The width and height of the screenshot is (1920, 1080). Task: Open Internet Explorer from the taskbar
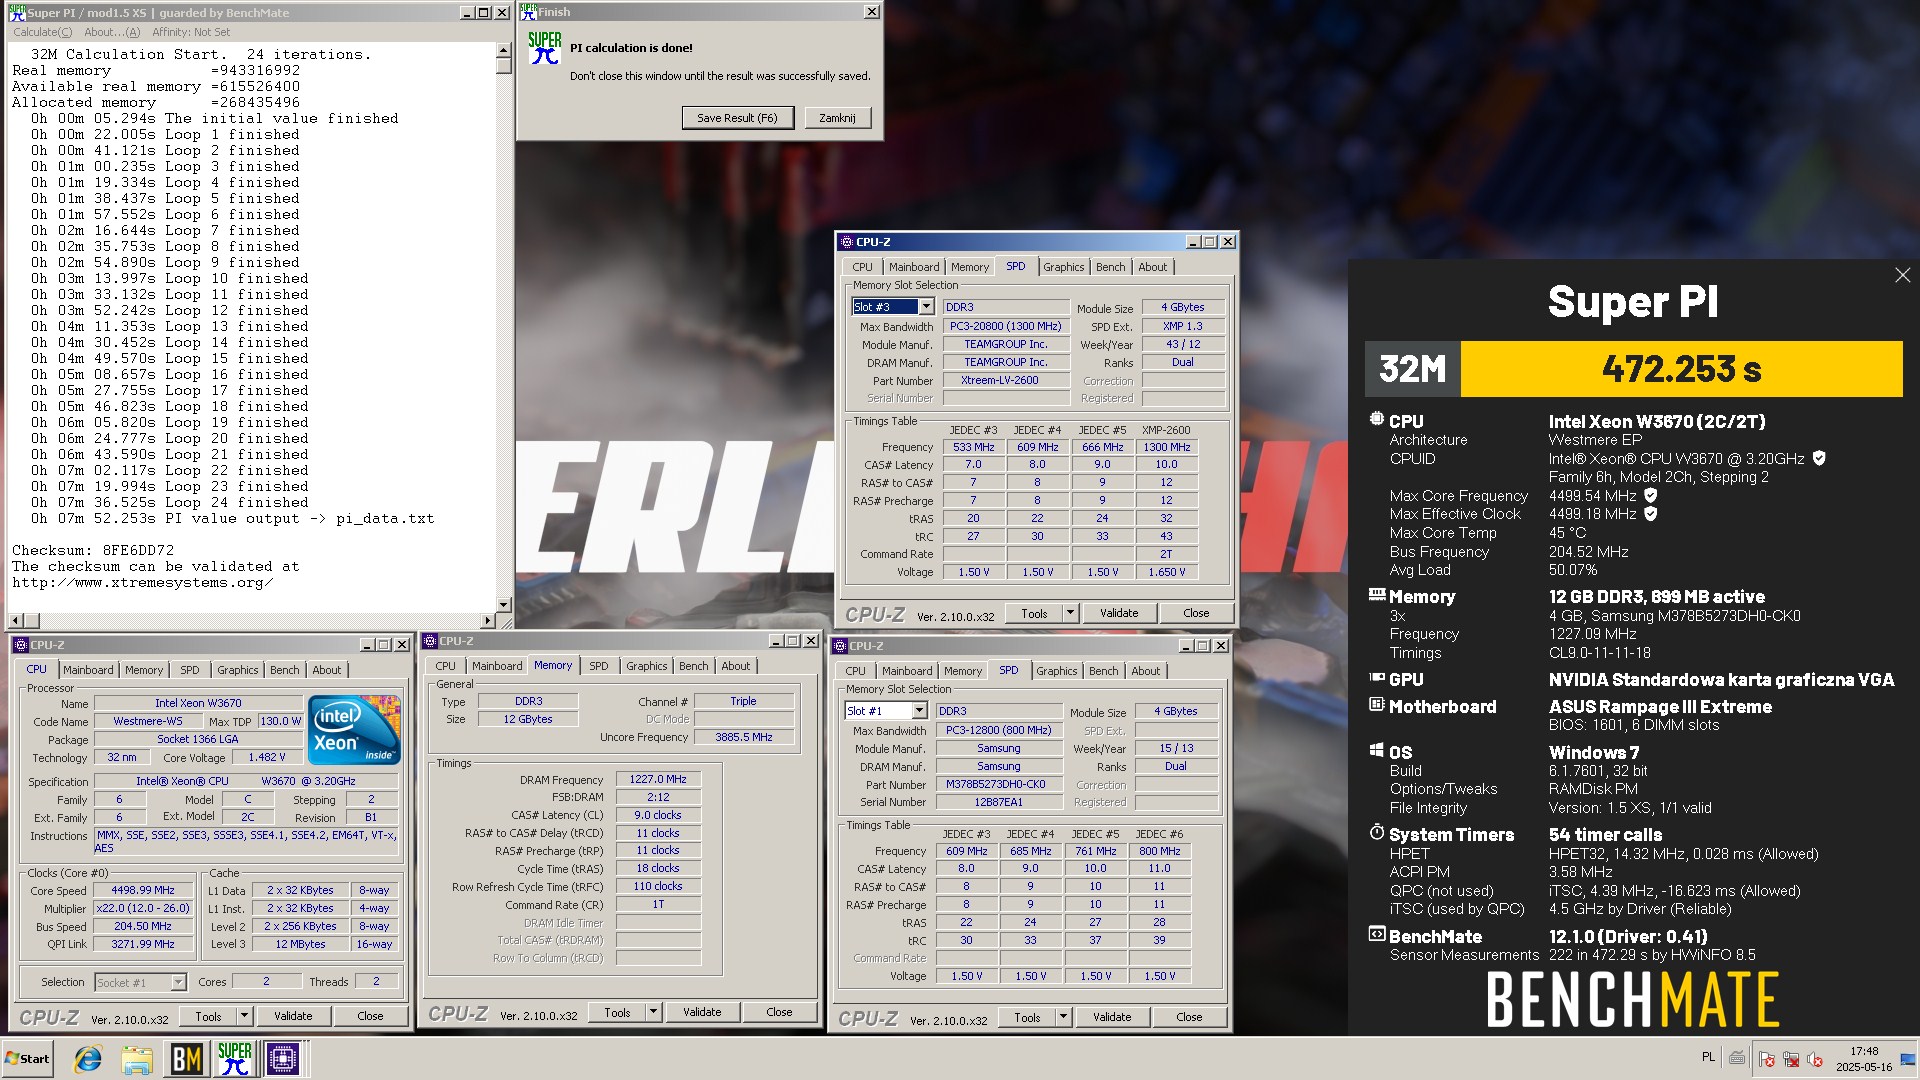coord(88,1058)
